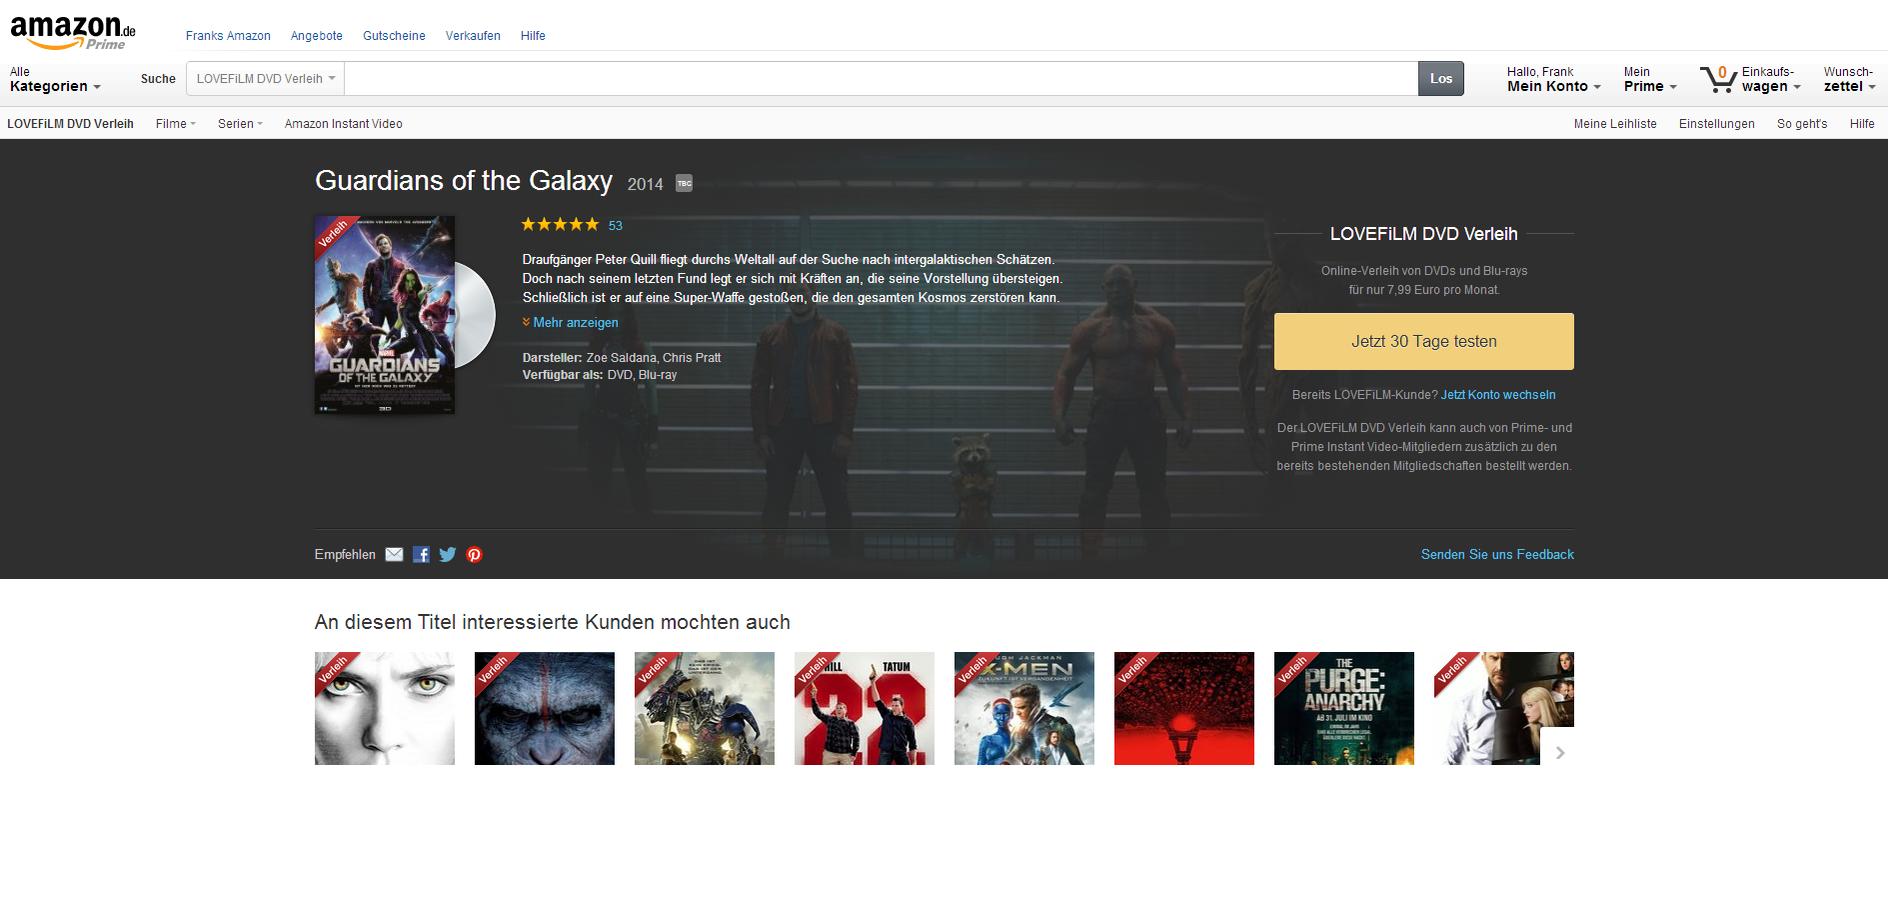Open the 53 reviews count link
This screenshot has height=924, width=1888.
pos(615,226)
